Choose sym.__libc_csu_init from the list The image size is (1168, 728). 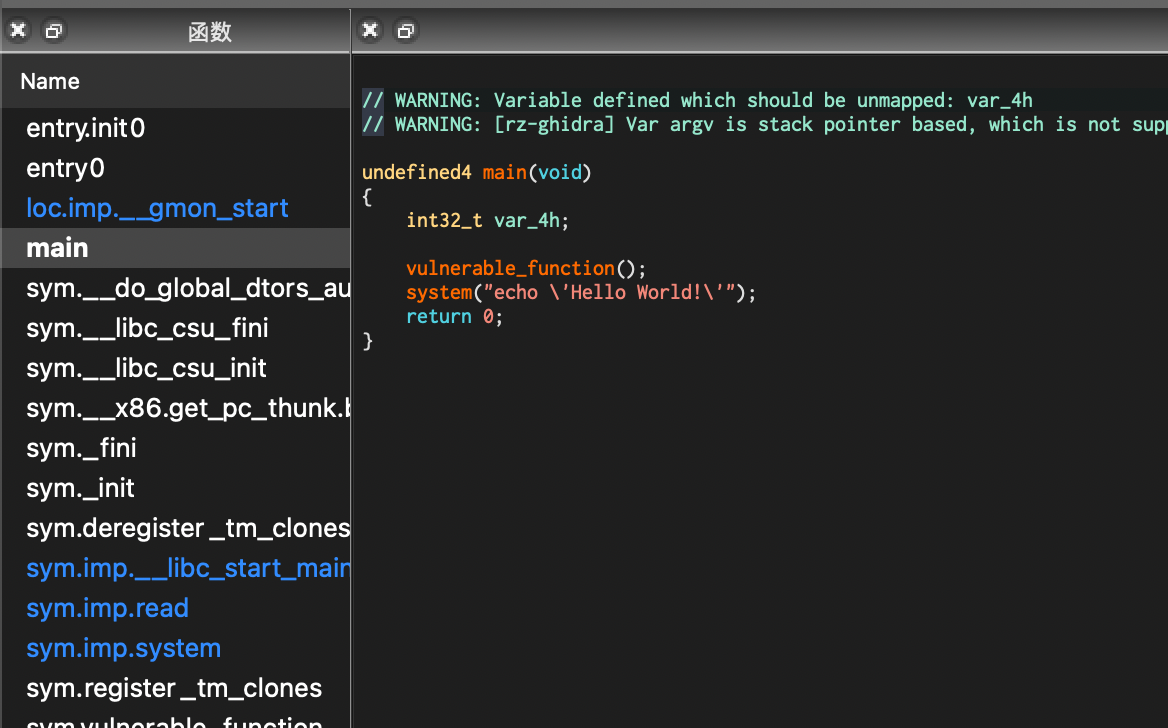click(146, 368)
